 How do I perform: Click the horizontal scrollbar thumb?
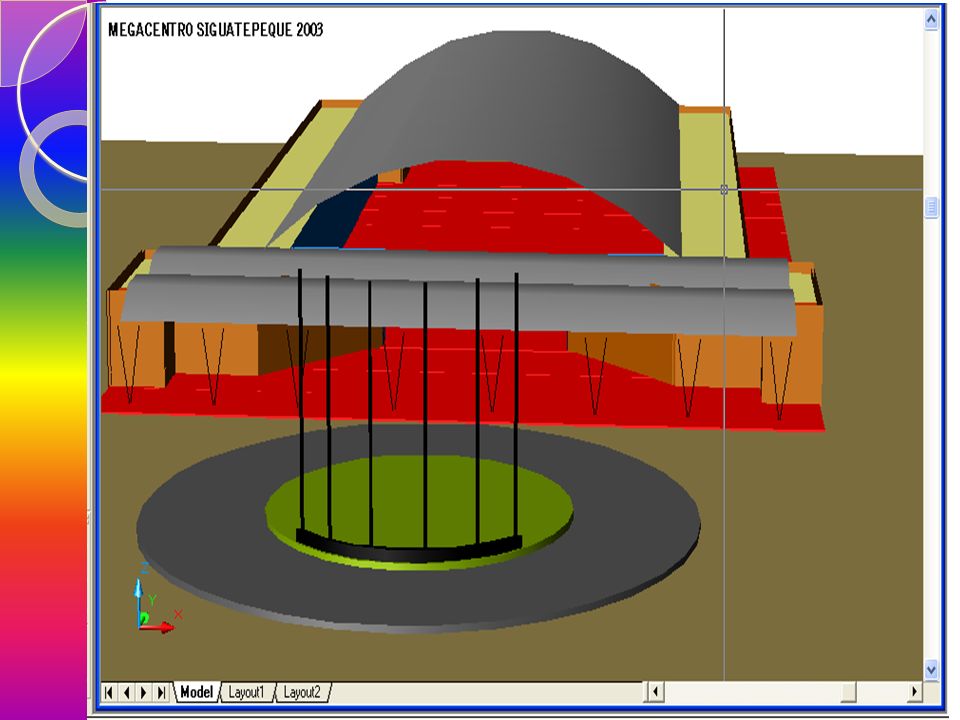coord(849,692)
